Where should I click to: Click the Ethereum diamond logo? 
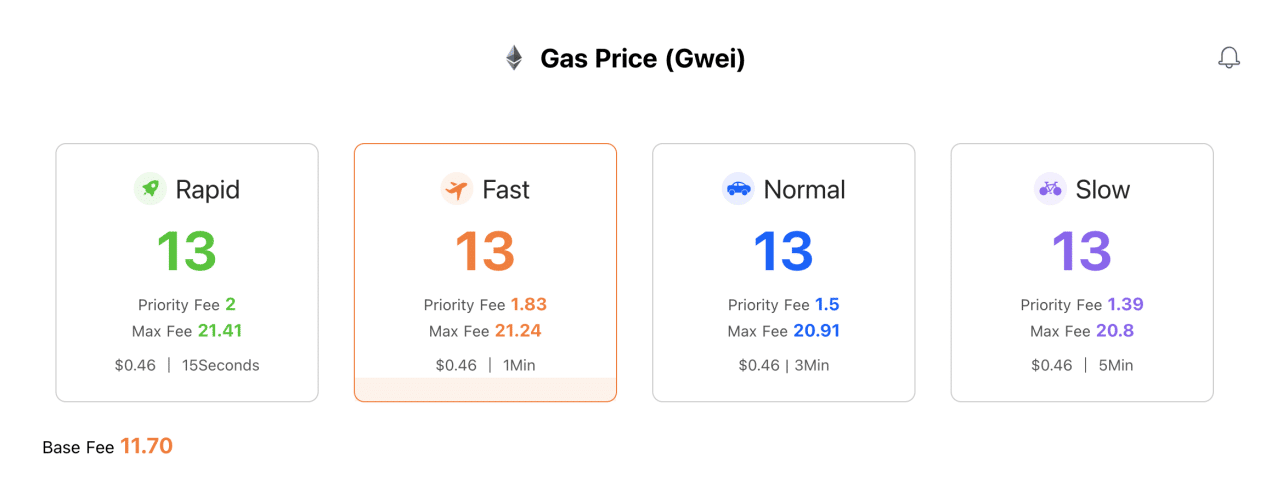coord(513,58)
